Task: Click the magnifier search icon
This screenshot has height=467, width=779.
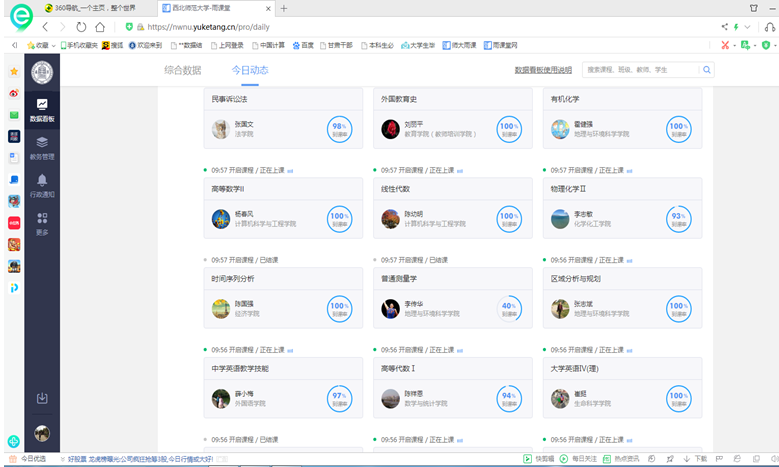Action: coord(706,70)
